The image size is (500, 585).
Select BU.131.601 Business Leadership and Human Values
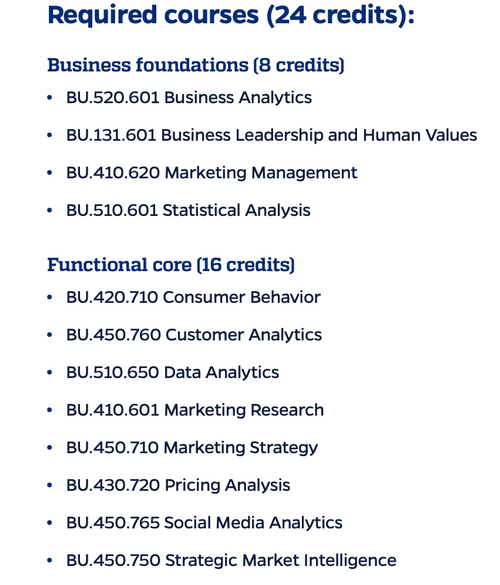(x=272, y=135)
